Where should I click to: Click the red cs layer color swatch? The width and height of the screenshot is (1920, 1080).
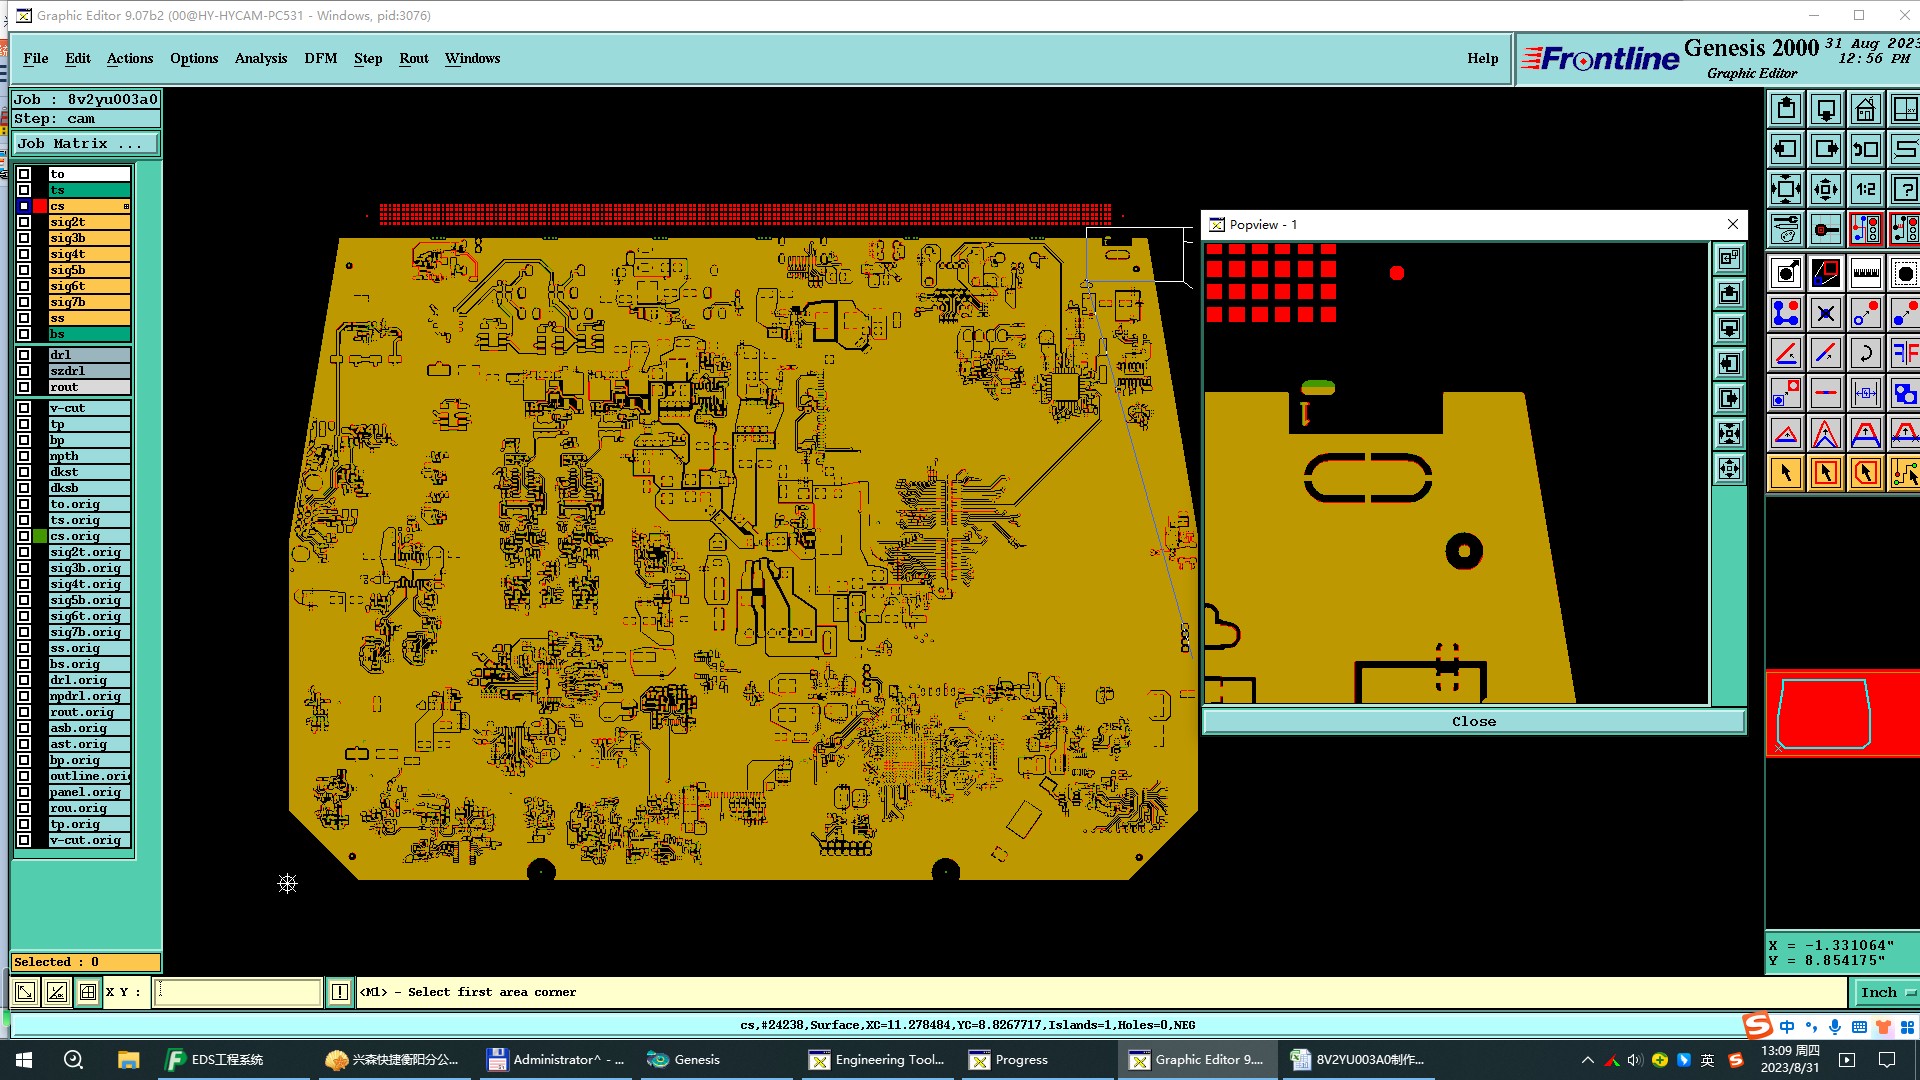(x=40, y=206)
